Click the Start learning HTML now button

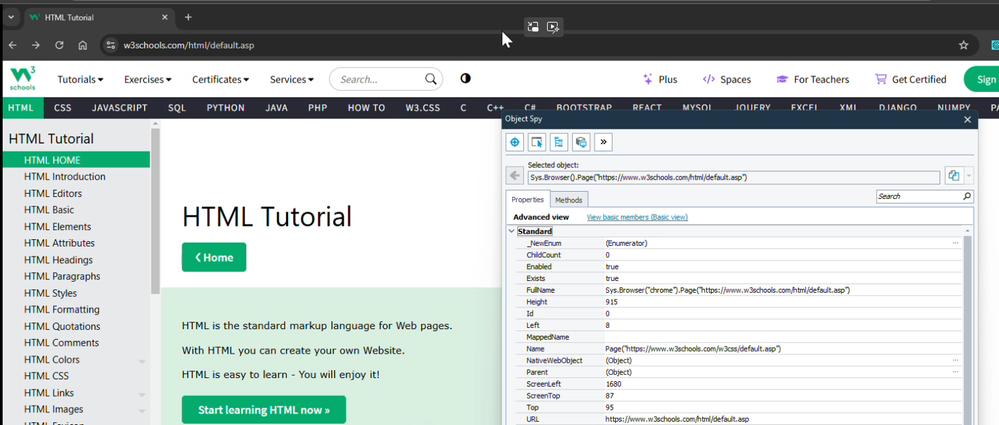click(x=263, y=410)
